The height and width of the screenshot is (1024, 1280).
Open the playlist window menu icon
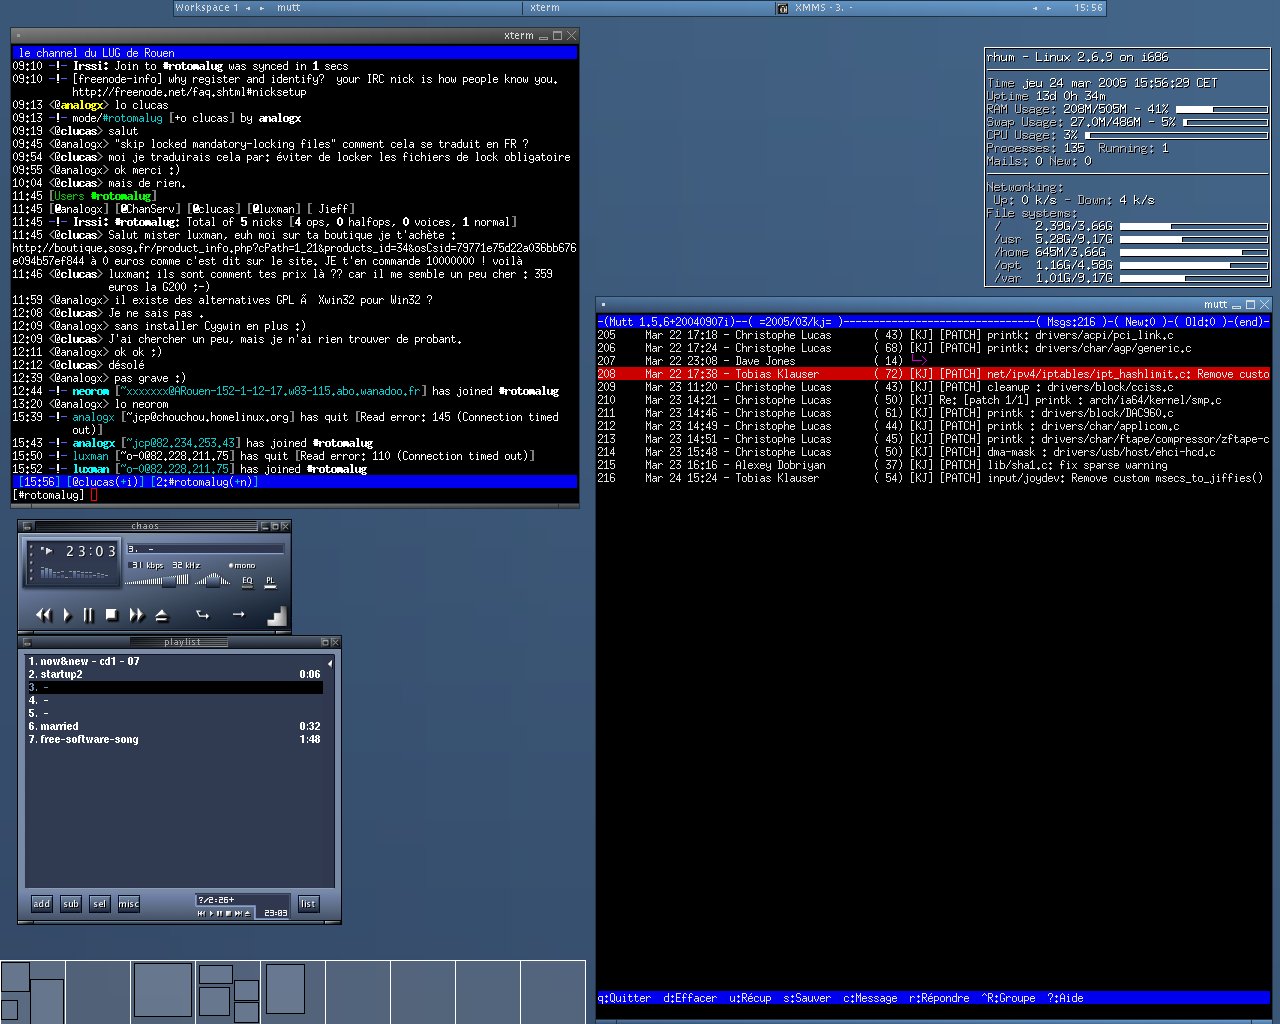coord(27,642)
